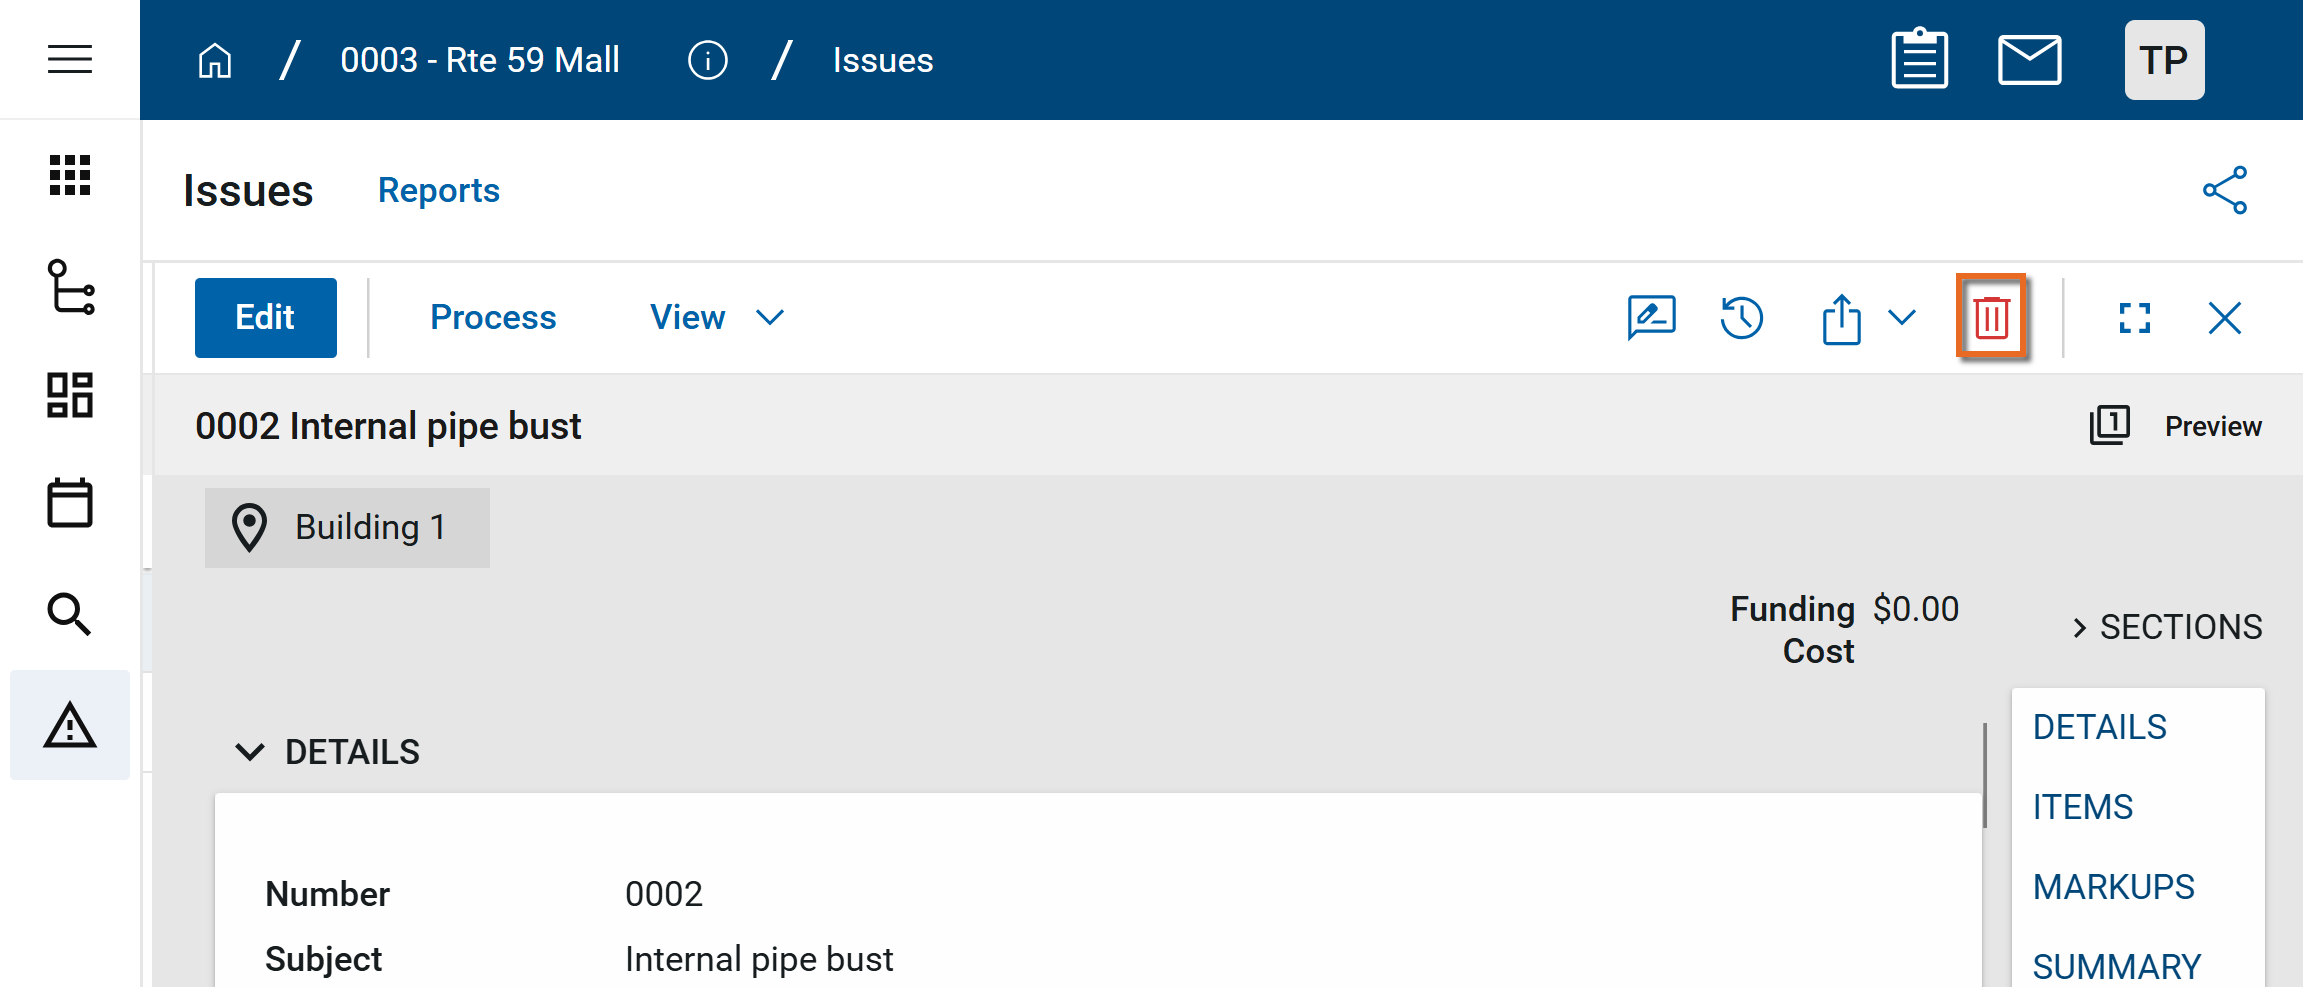The image size is (2303, 987).
Task: Click the project info icon
Action: (707, 61)
